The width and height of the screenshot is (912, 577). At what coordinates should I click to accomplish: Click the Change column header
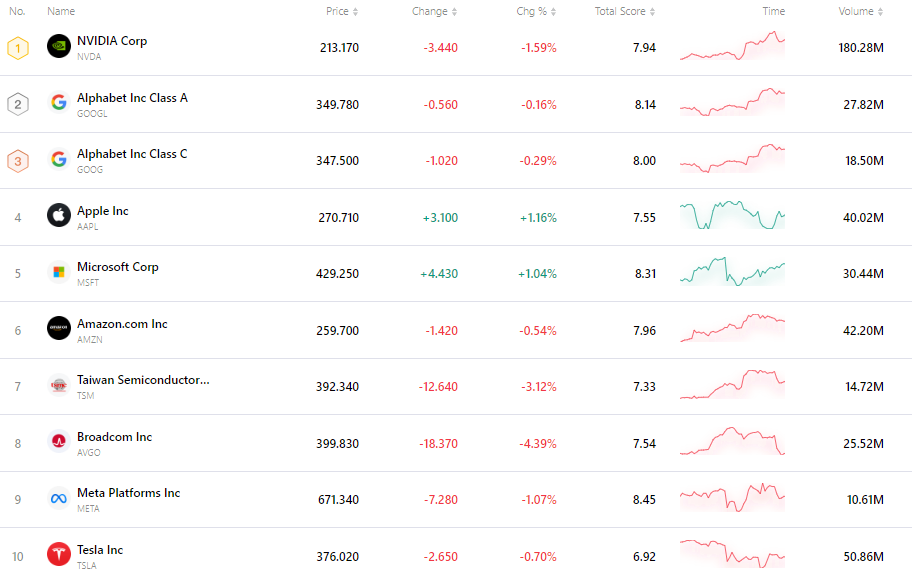click(431, 11)
